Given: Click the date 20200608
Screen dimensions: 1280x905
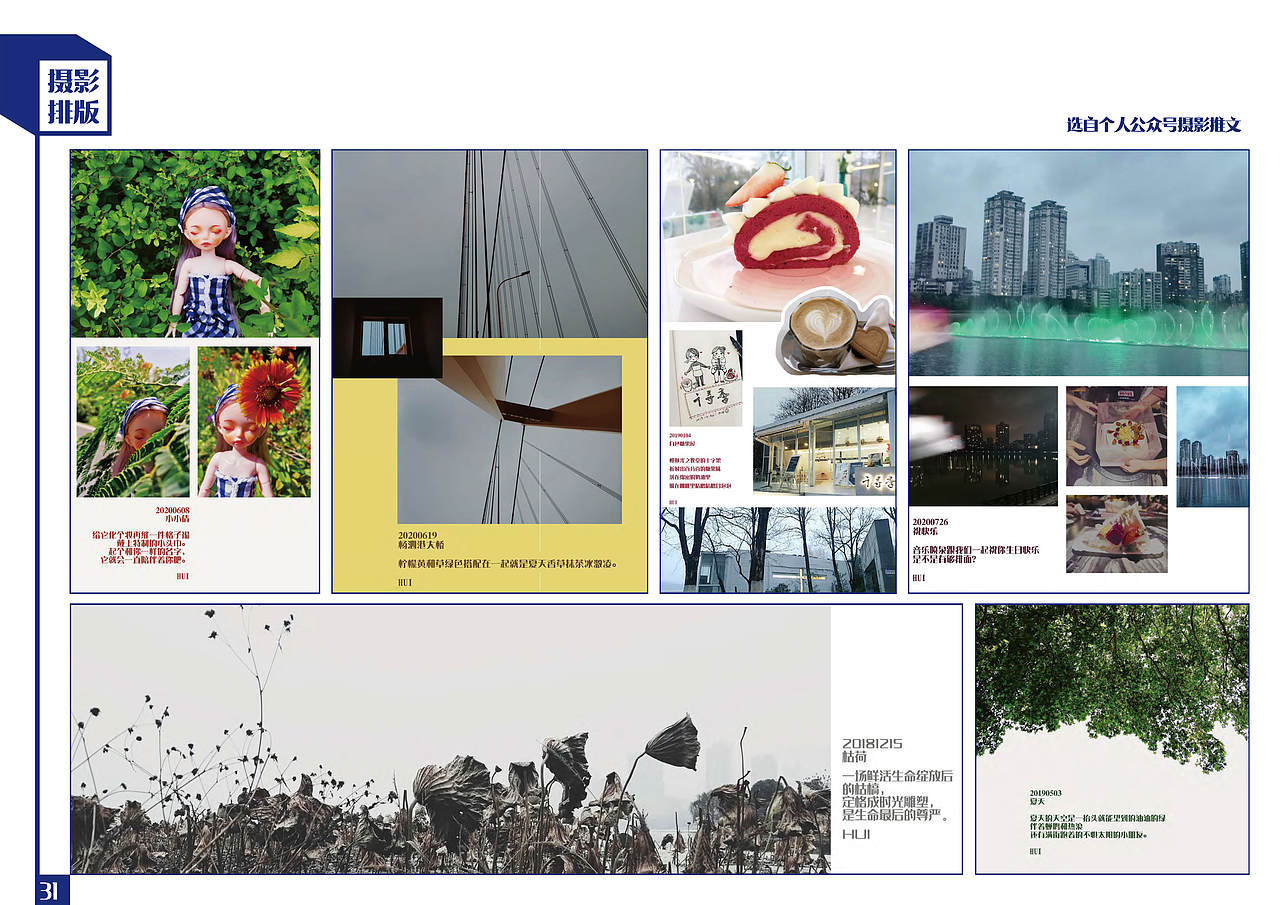Looking at the screenshot, I should point(172,510).
